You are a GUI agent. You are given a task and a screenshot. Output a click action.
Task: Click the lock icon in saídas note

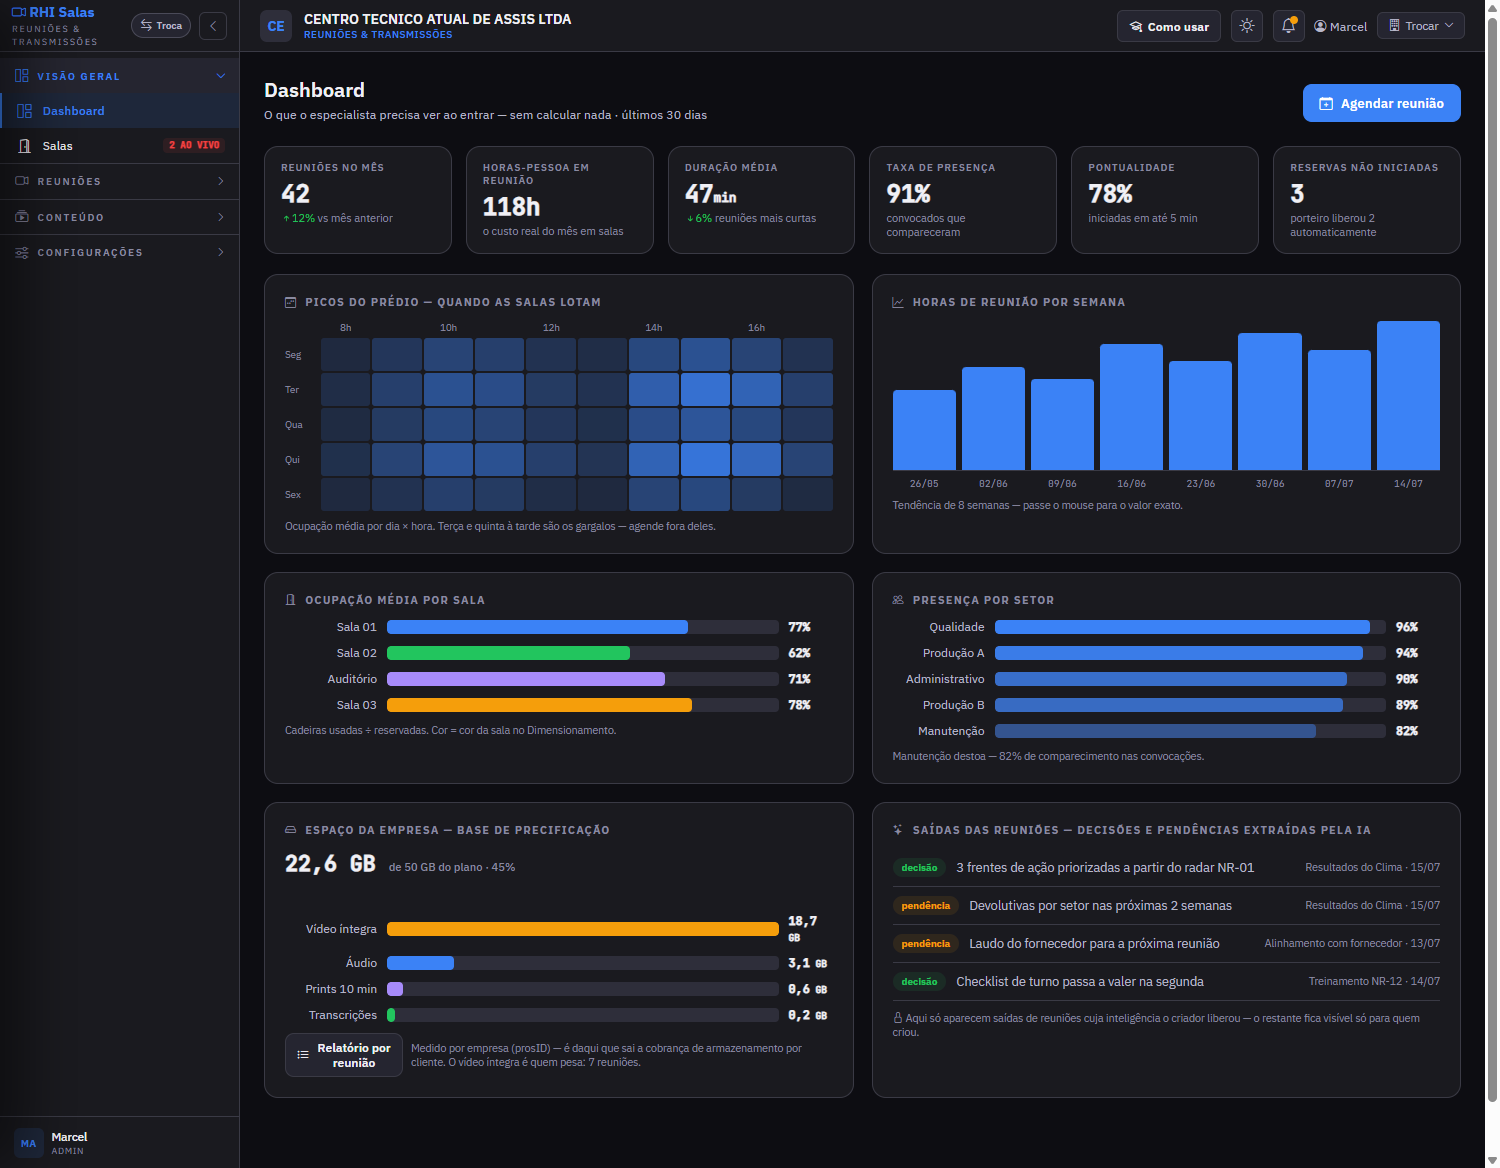[898, 1018]
